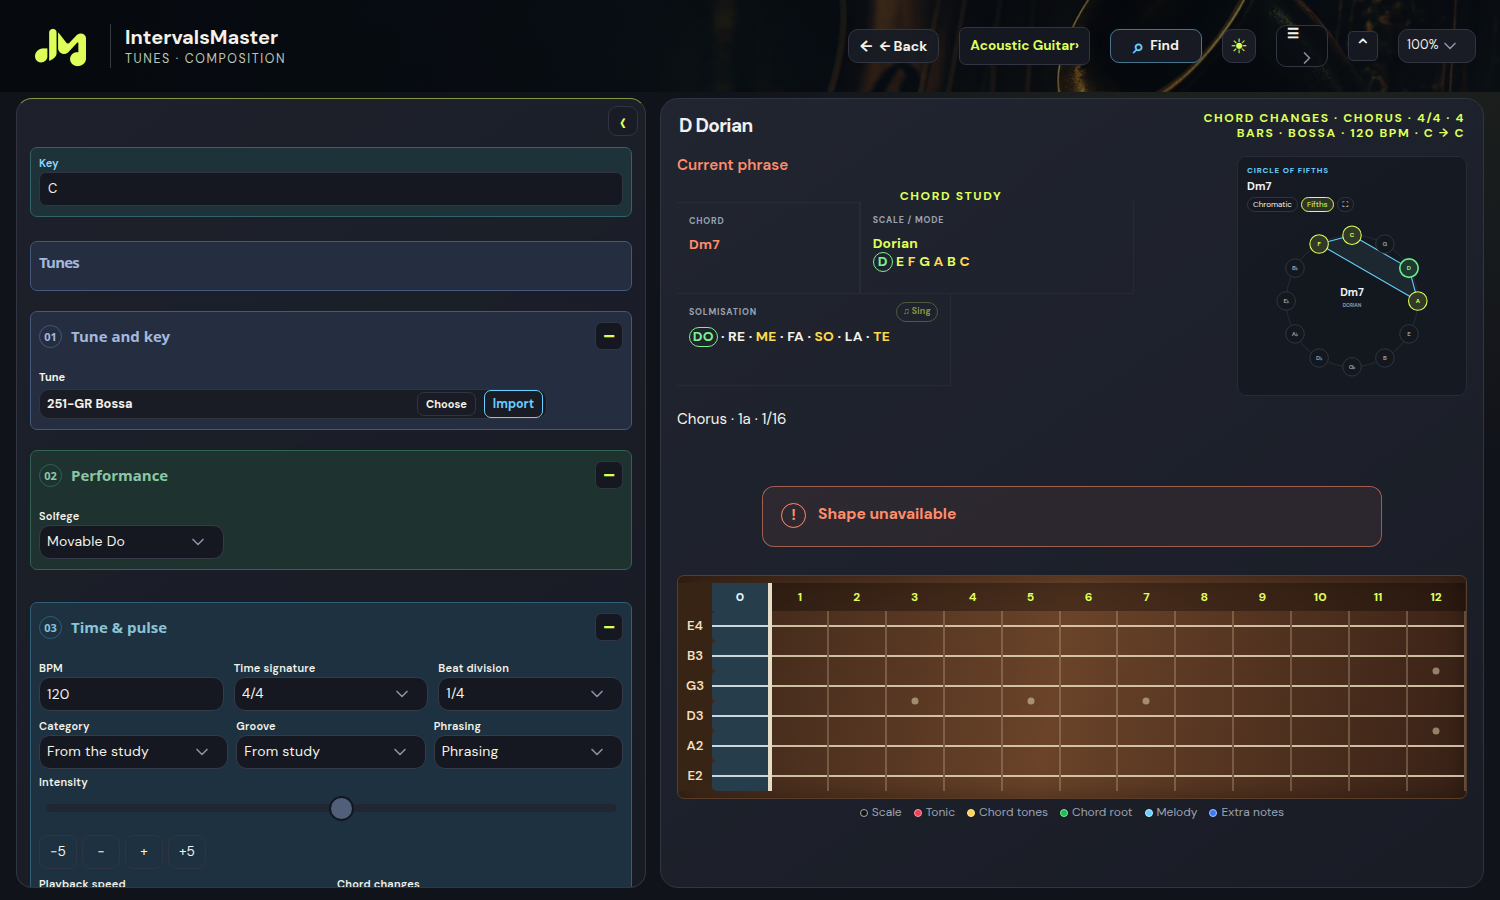Click the Import tune button
1500x900 pixels.
(x=513, y=404)
